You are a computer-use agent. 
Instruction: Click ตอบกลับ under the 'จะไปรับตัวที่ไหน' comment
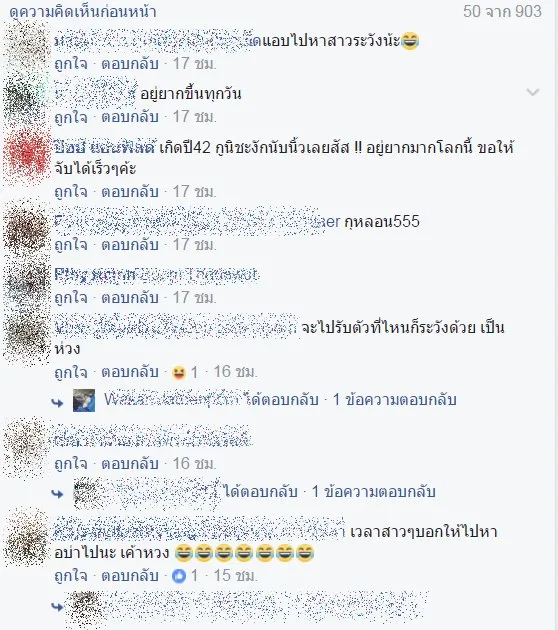(130, 372)
